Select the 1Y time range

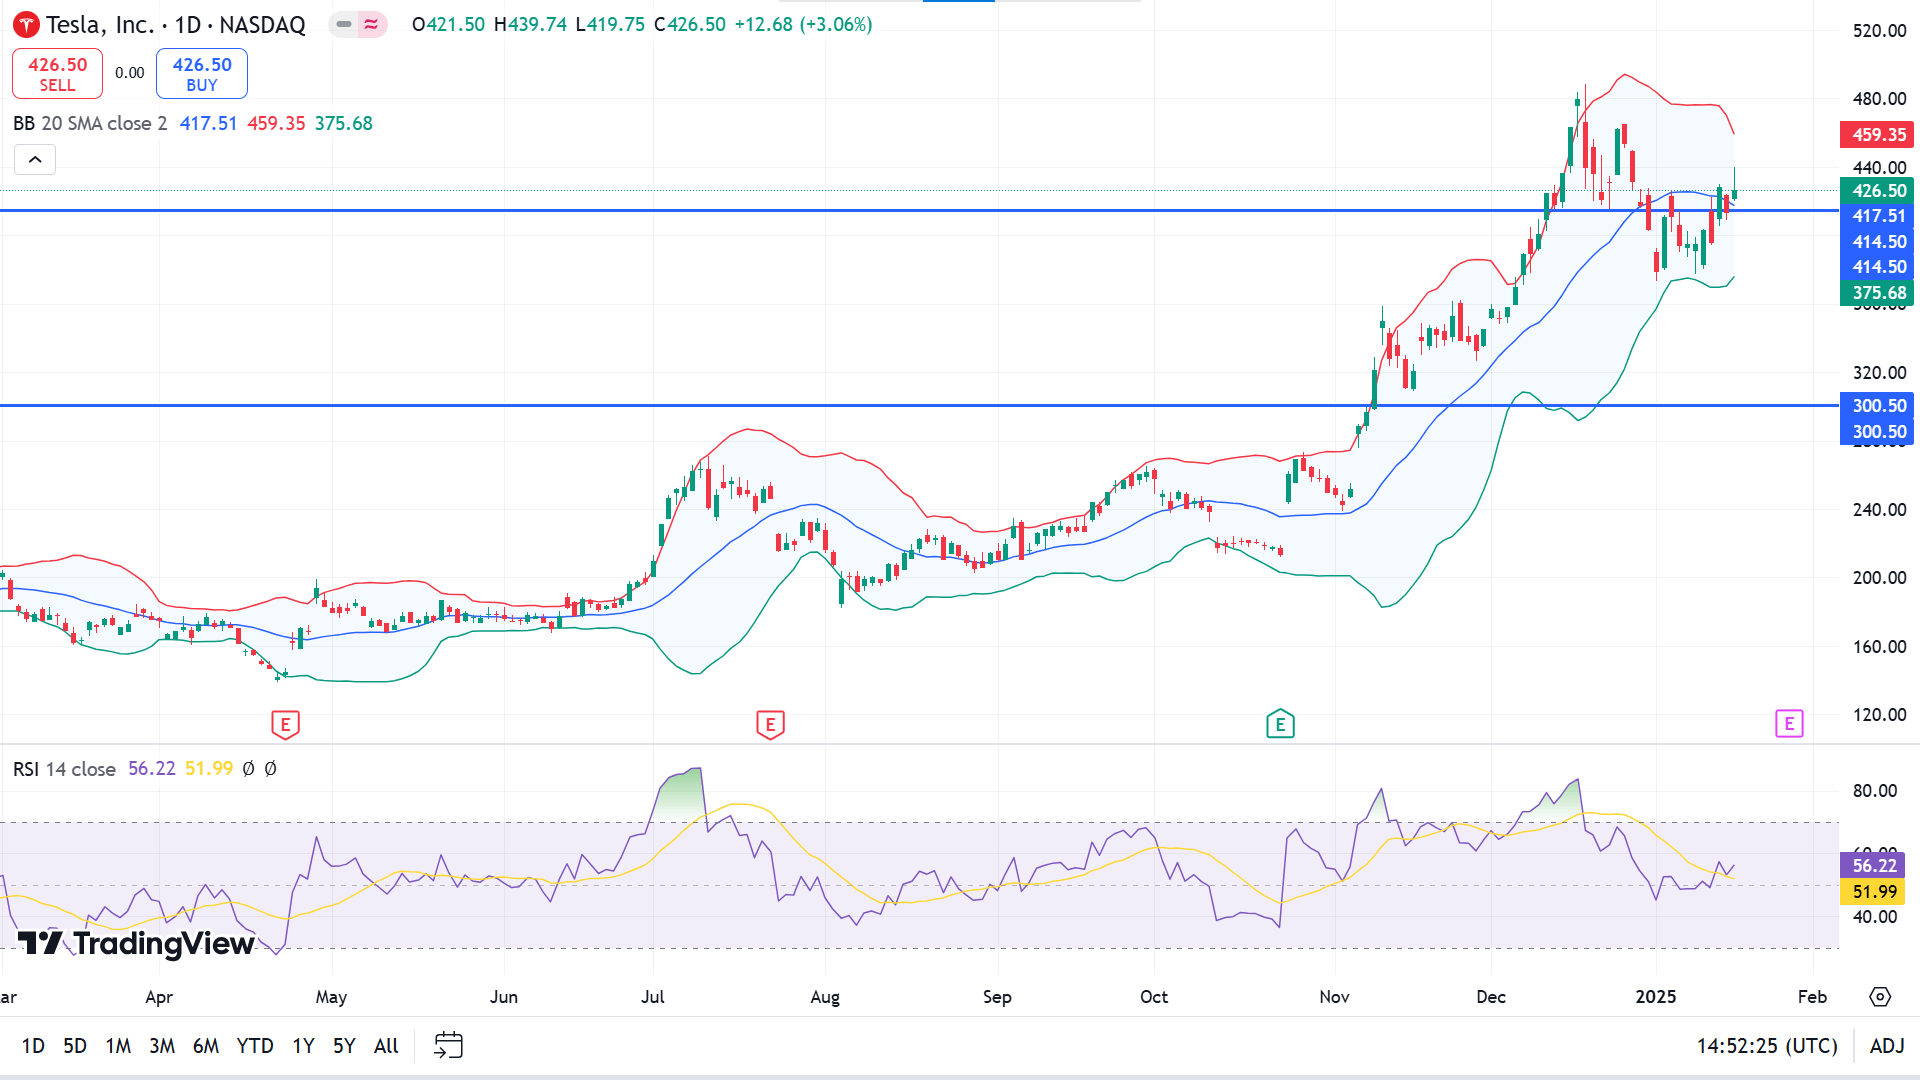point(303,1046)
